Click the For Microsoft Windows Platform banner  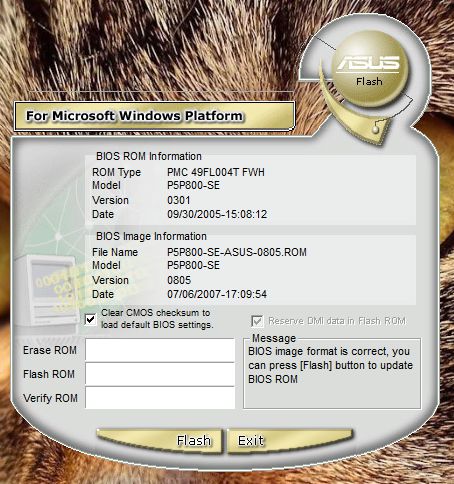click(154, 116)
